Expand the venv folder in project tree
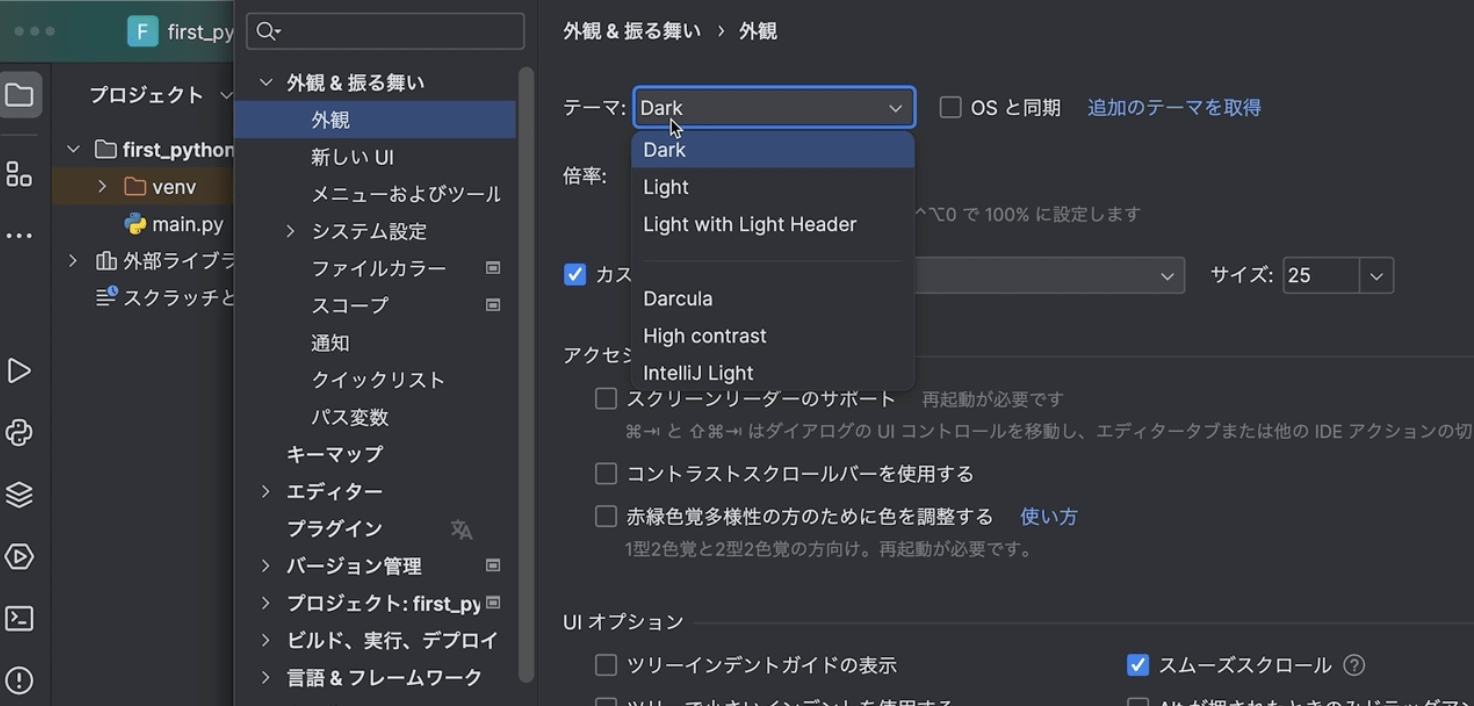The image size is (1474, 706). pyautogui.click(x=102, y=187)
